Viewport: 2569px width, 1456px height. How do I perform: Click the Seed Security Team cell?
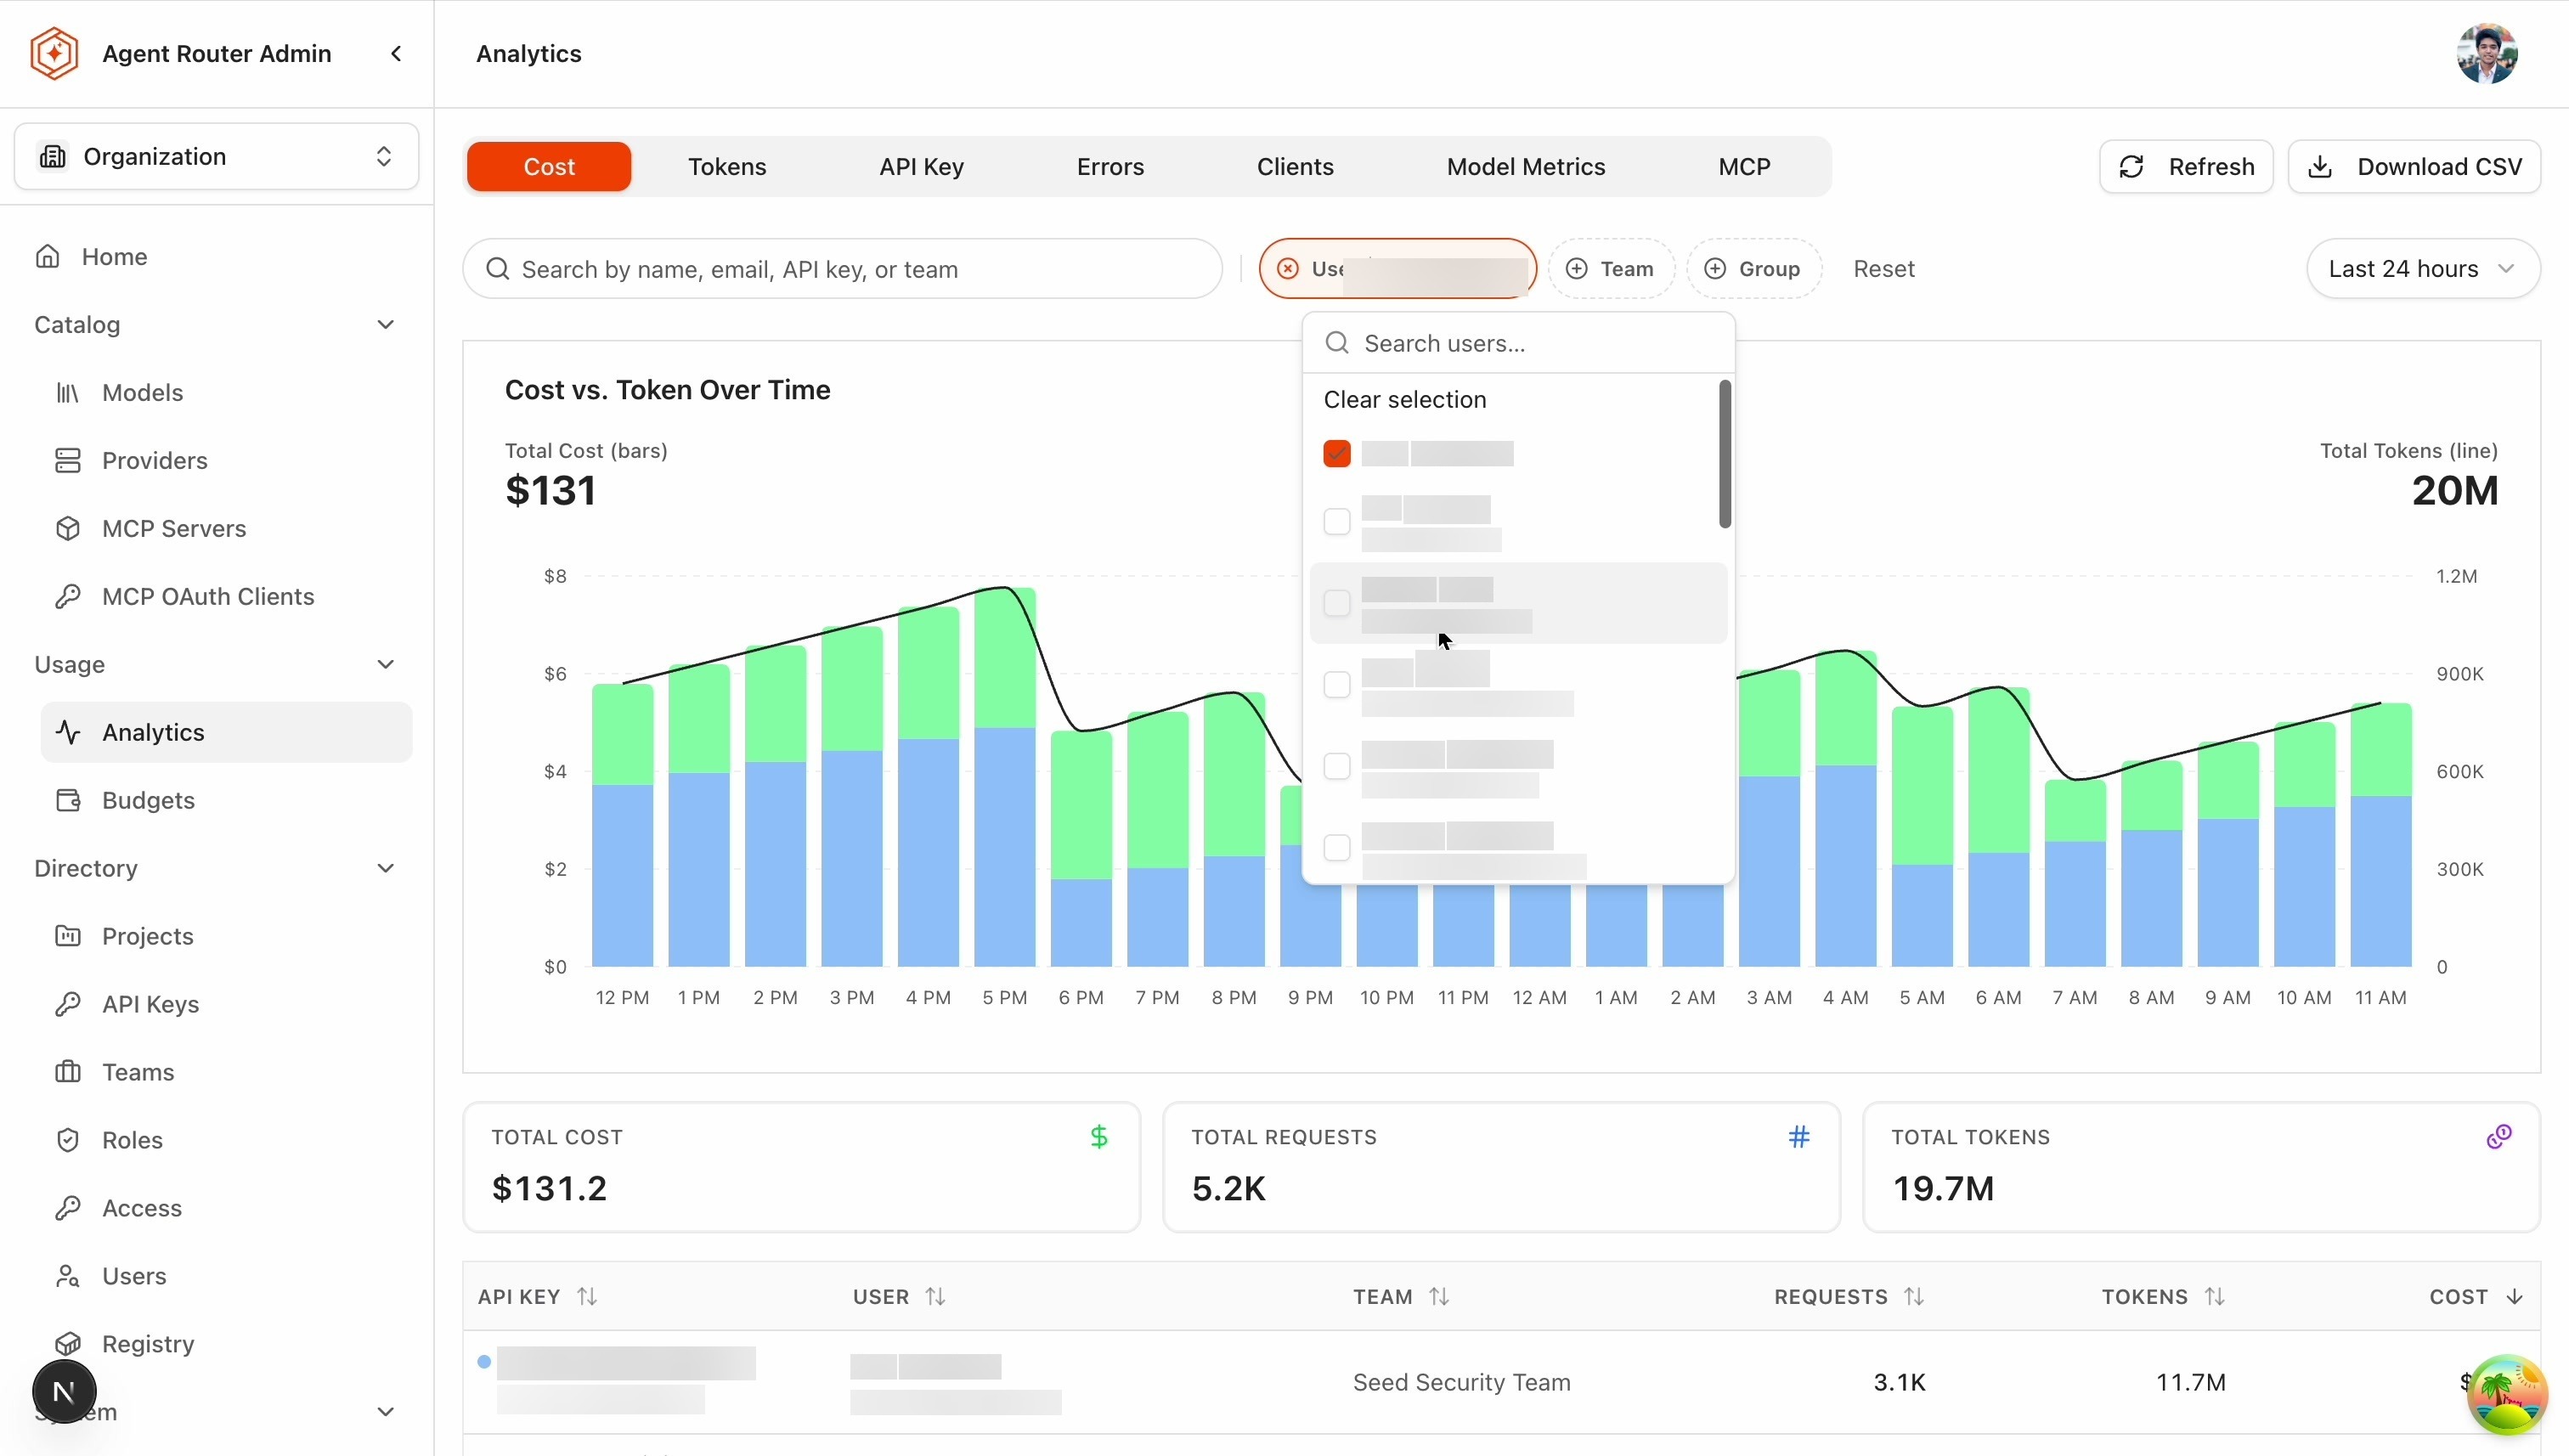coord(1461,1382)
